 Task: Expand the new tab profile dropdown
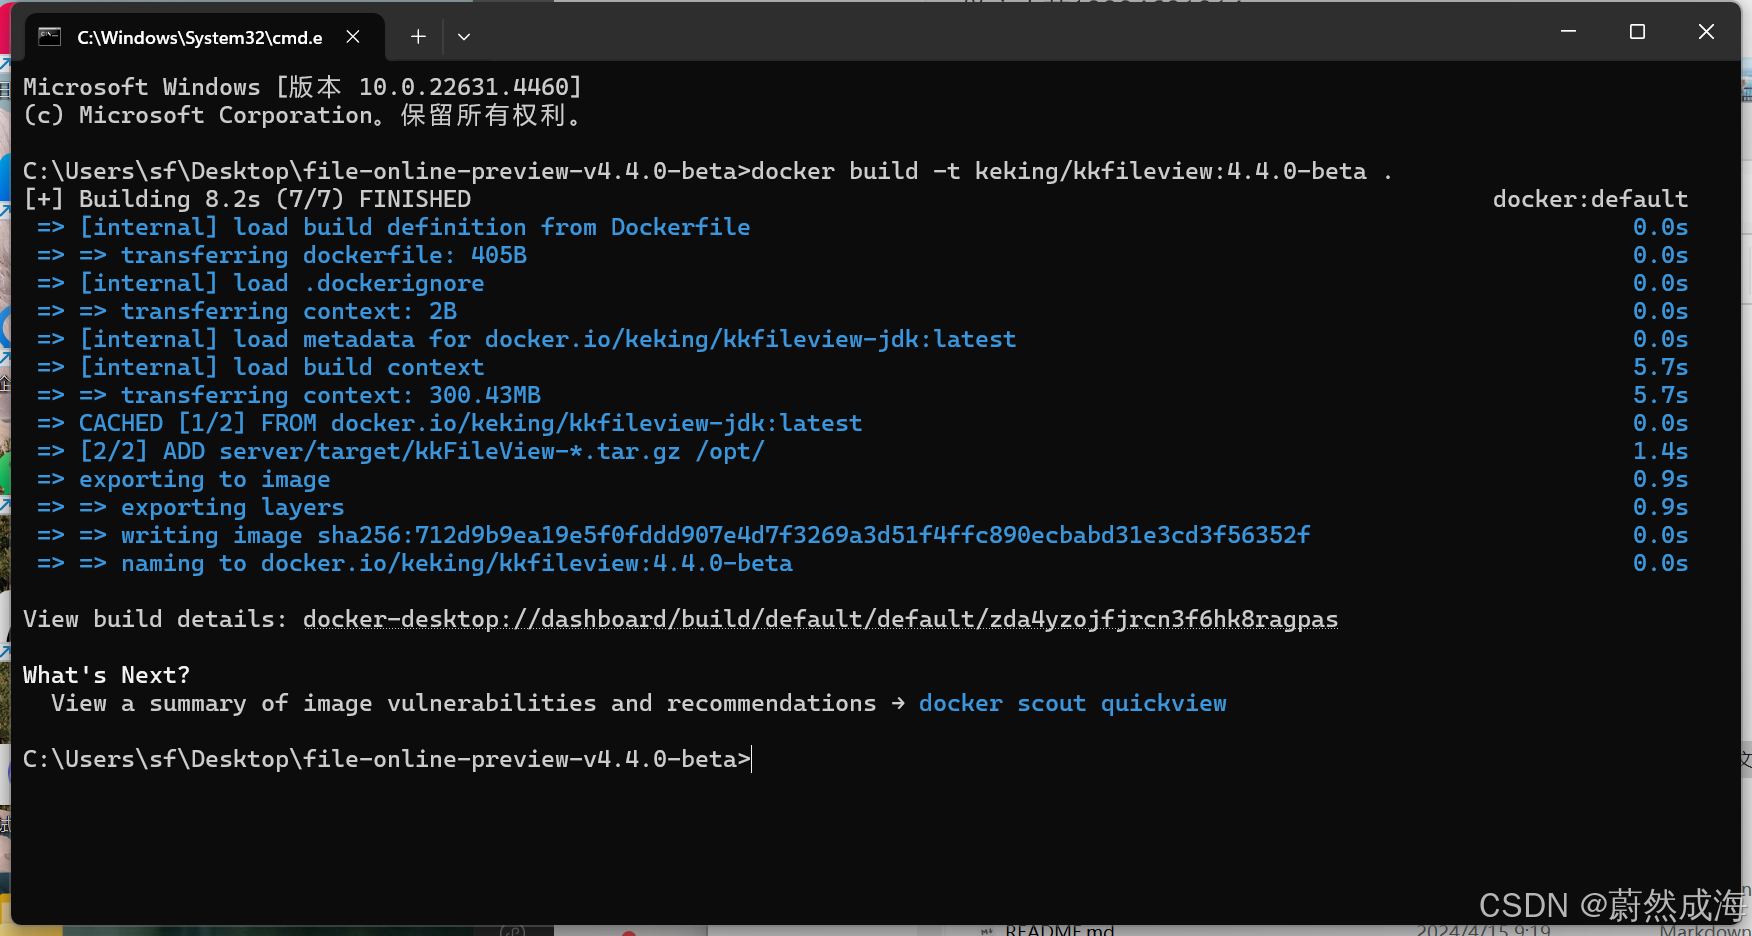(464, 37)
